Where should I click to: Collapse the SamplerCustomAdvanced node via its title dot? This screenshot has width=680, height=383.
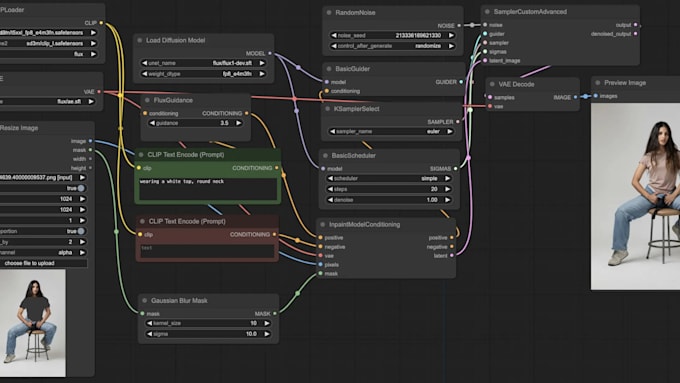(x=487, y=12)
